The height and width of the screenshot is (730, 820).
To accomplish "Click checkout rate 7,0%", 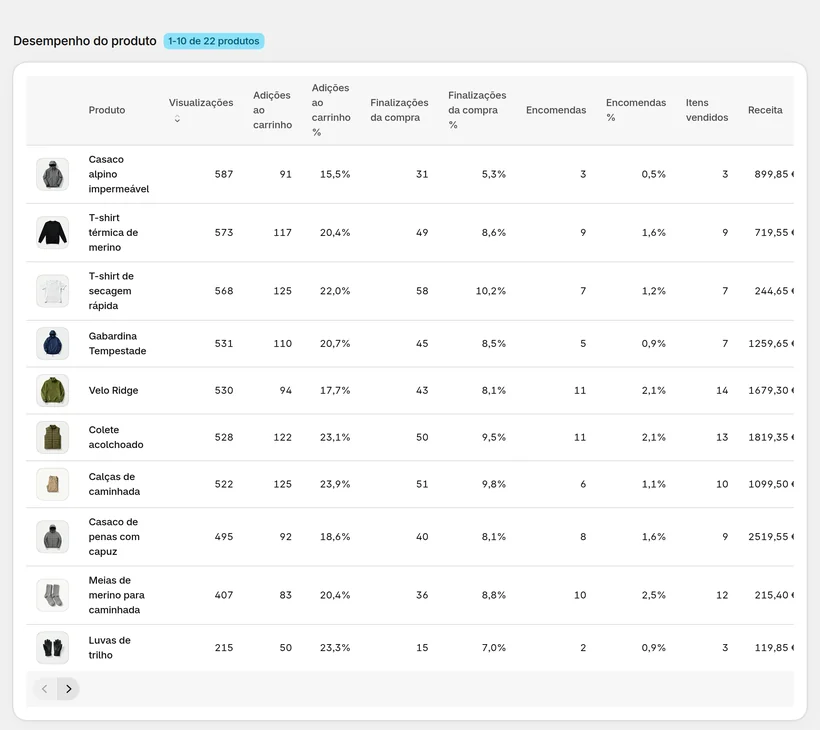I will 494,647.
